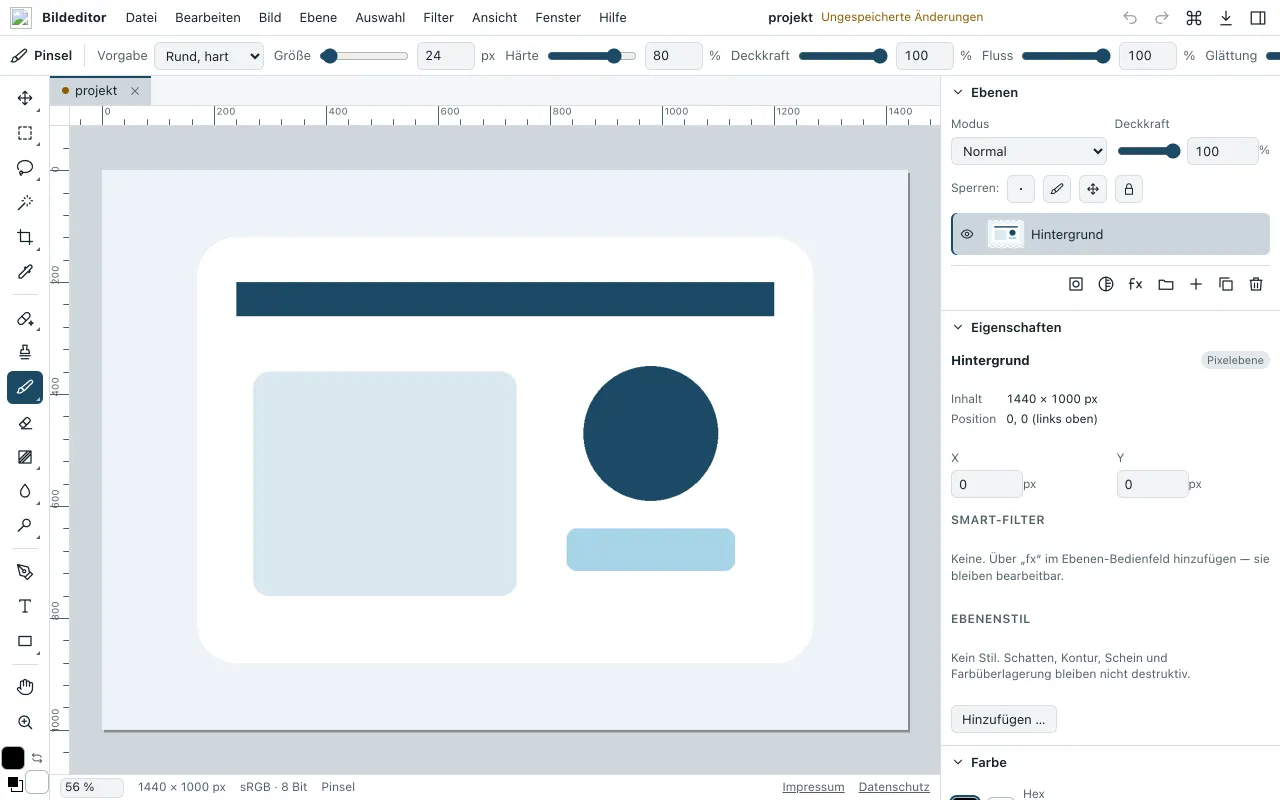Click the black foreground color swatch
Screen dimensions: 1280x800
(13, 758)
